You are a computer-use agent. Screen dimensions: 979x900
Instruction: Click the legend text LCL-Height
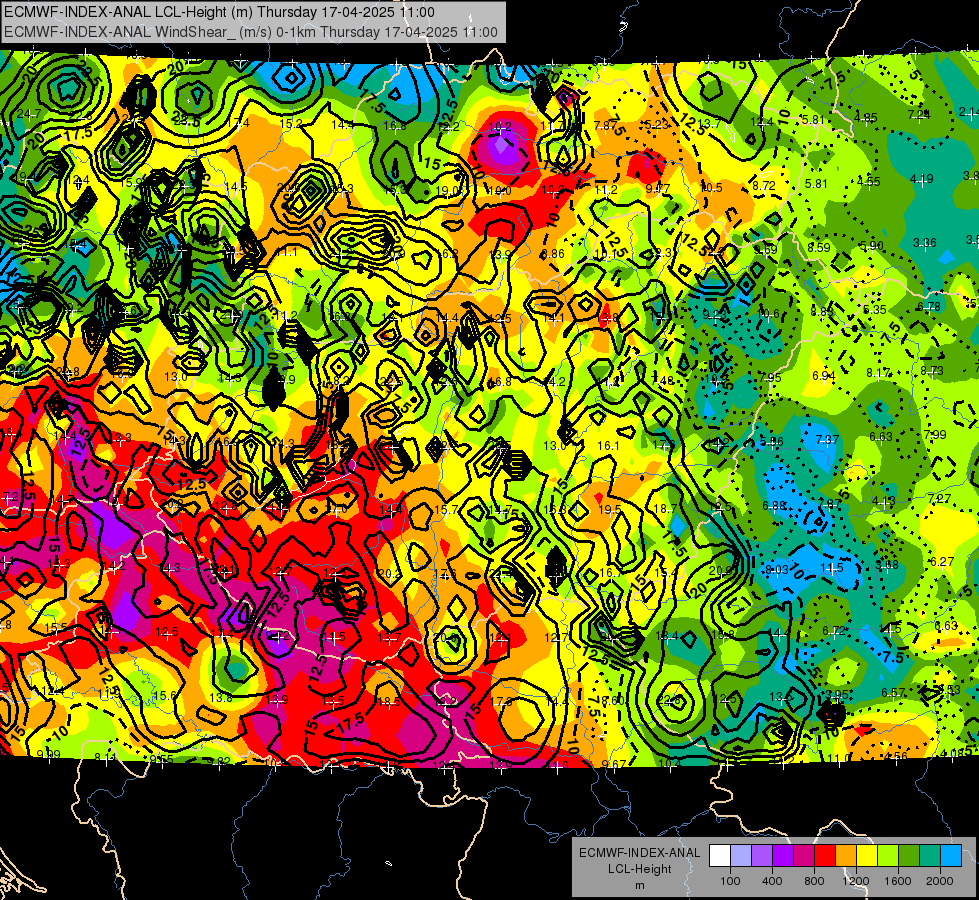tap(639, 869)
